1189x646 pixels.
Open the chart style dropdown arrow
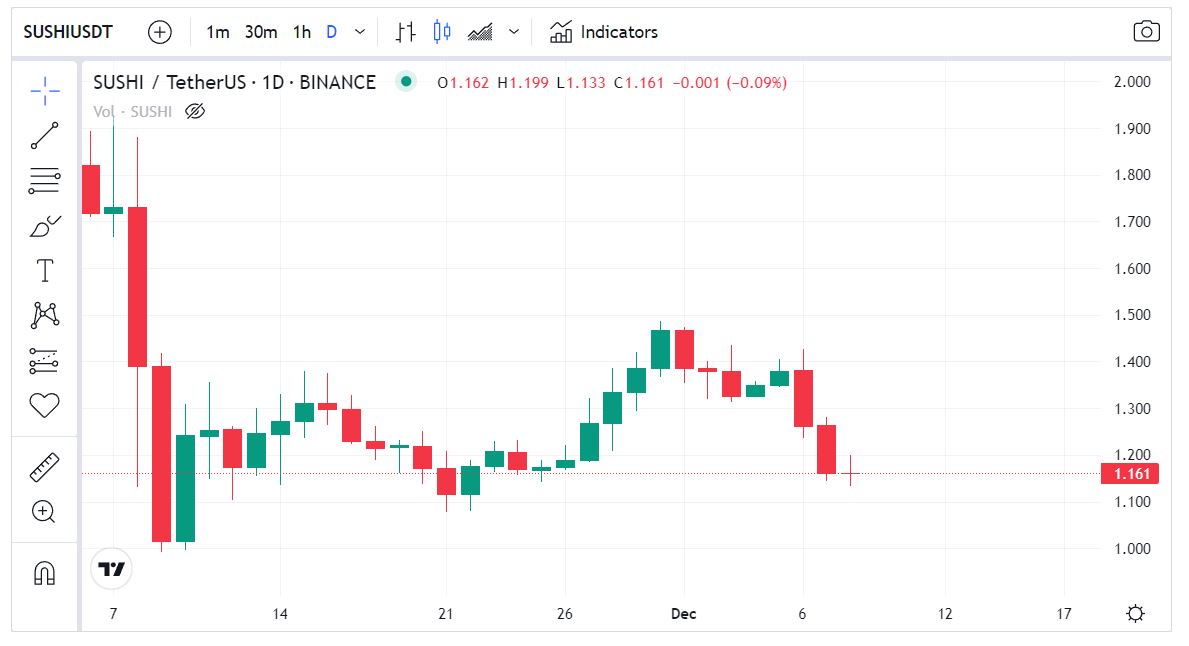514,32
